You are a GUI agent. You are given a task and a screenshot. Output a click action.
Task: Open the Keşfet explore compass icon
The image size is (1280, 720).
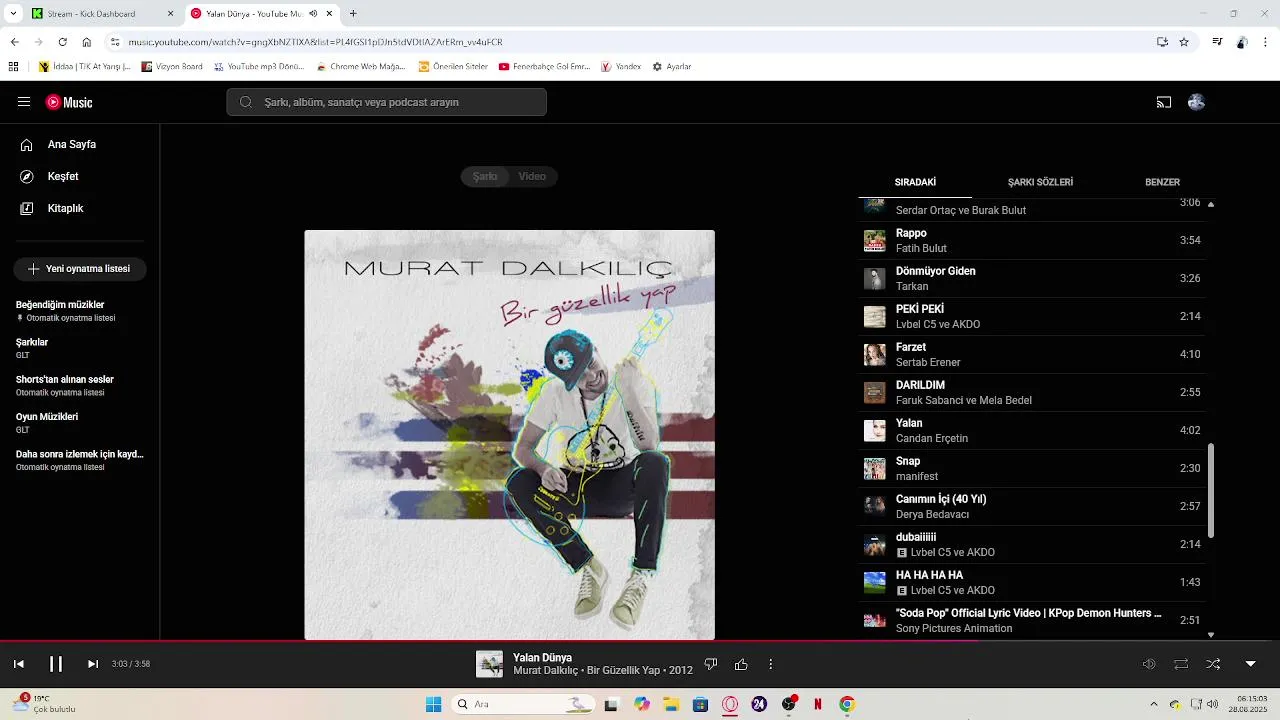pyautogui.click(x=27, y=177)
